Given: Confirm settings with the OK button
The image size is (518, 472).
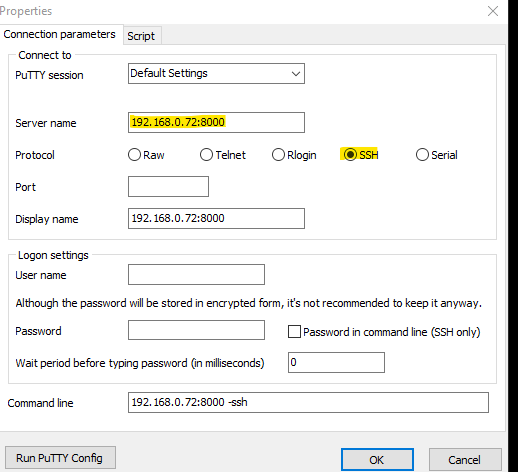Looking at the screenshot, I should (377, 460).
